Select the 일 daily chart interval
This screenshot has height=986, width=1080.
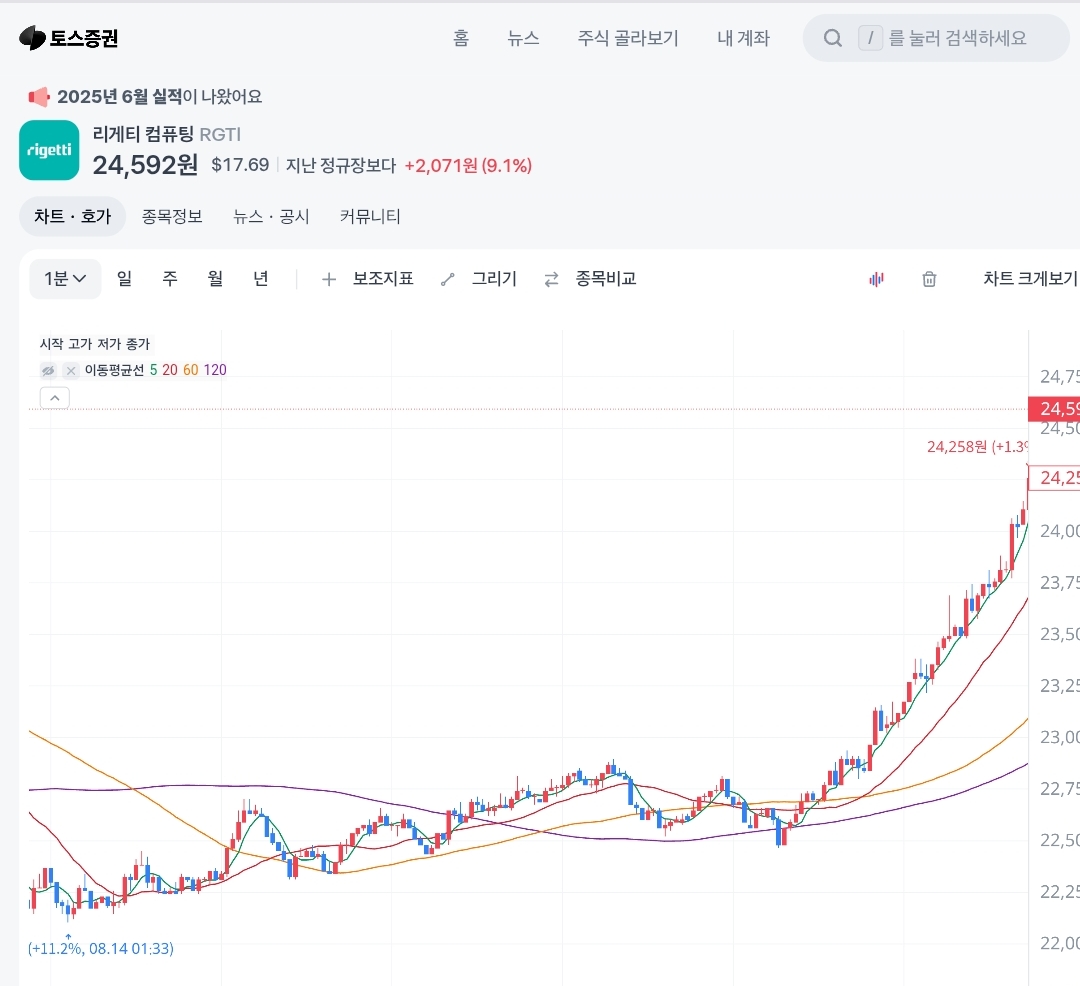[124, 278]
